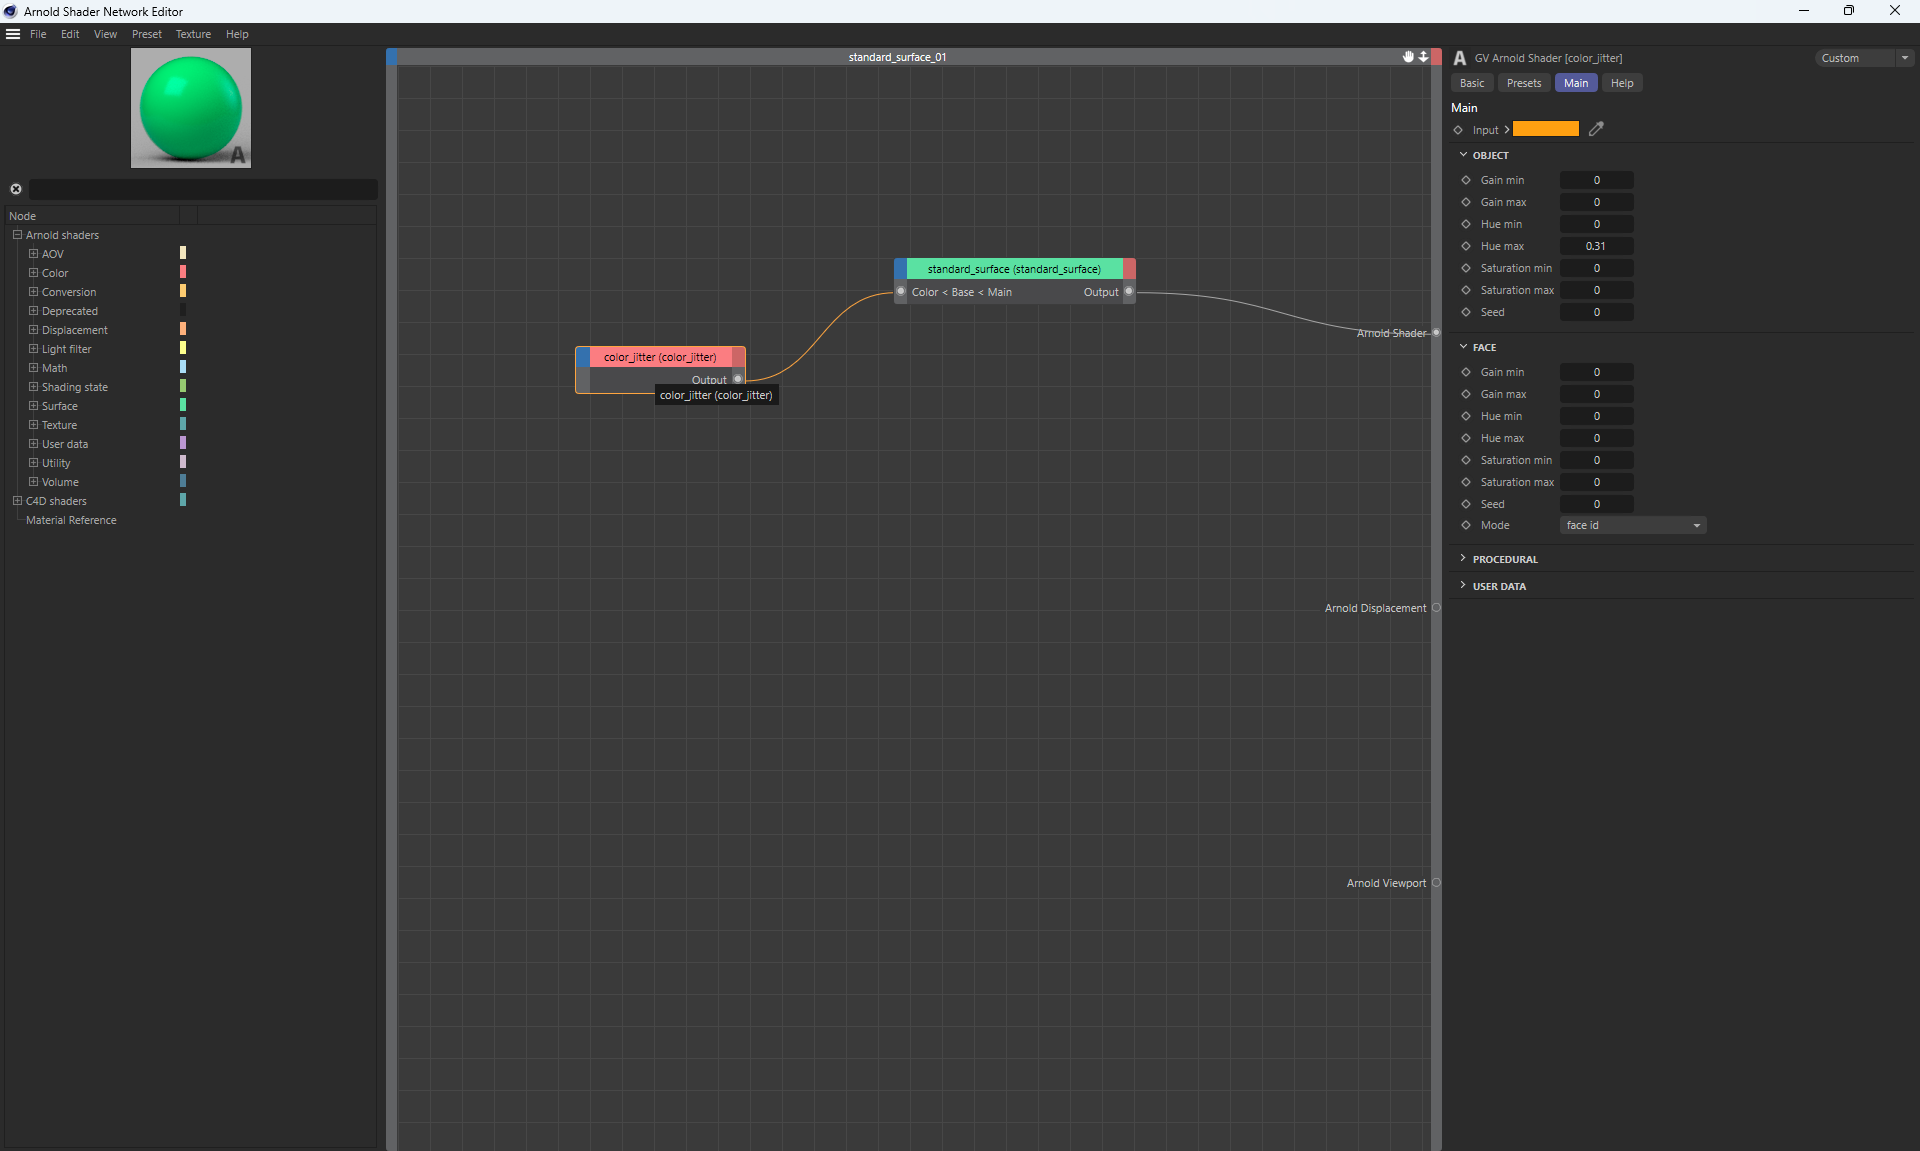Click the color_jitter node Output port

(738, 380)
